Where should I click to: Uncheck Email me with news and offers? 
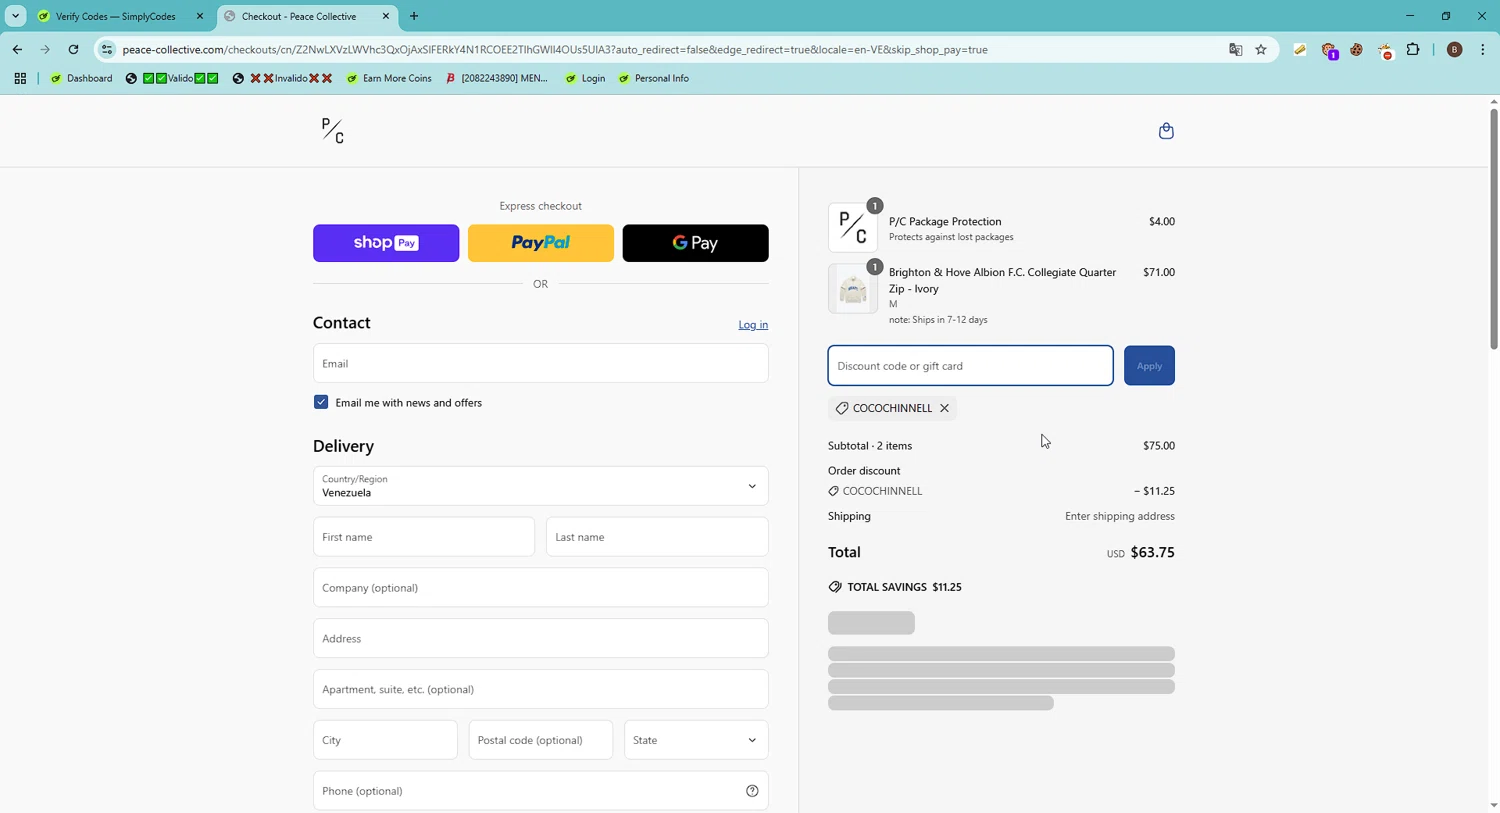click(x=321, y=403)
